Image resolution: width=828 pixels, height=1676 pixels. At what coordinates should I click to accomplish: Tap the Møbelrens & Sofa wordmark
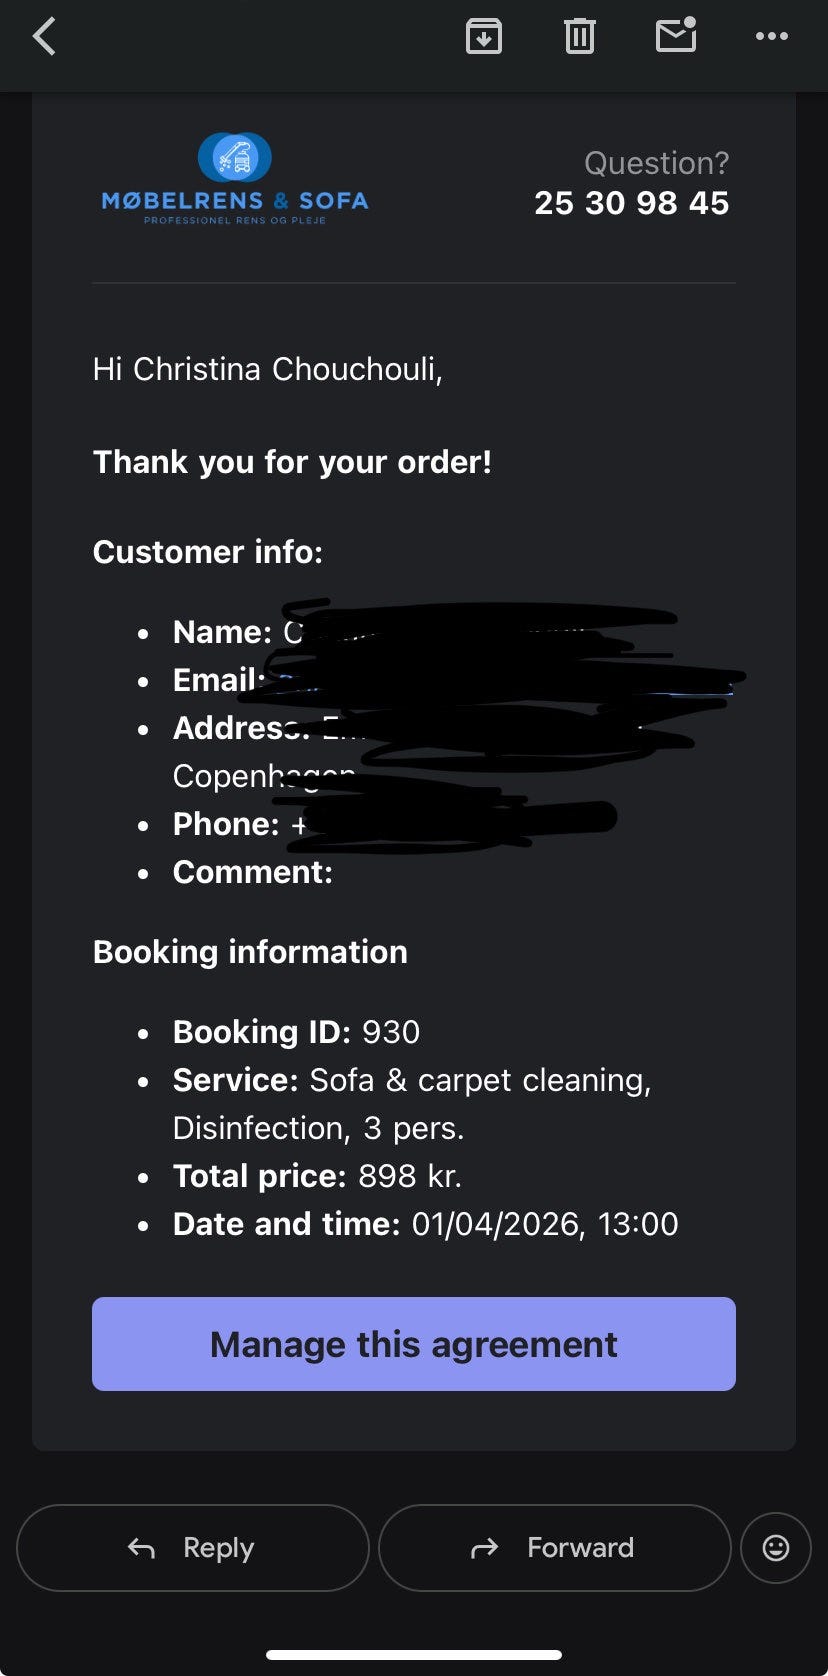tap(235, 201)
